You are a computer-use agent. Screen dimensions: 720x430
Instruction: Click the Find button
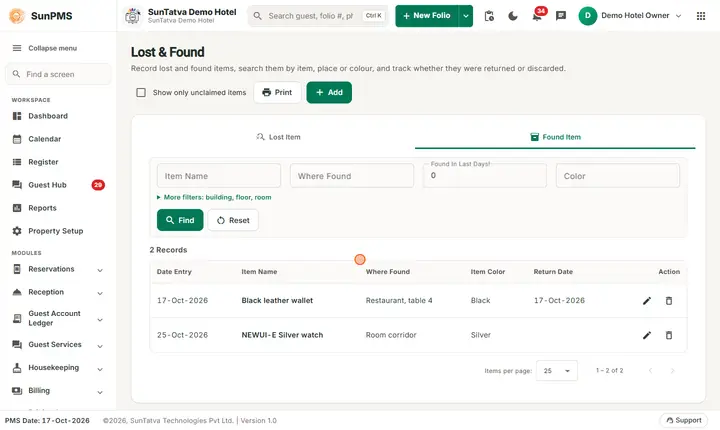point(180,221)
